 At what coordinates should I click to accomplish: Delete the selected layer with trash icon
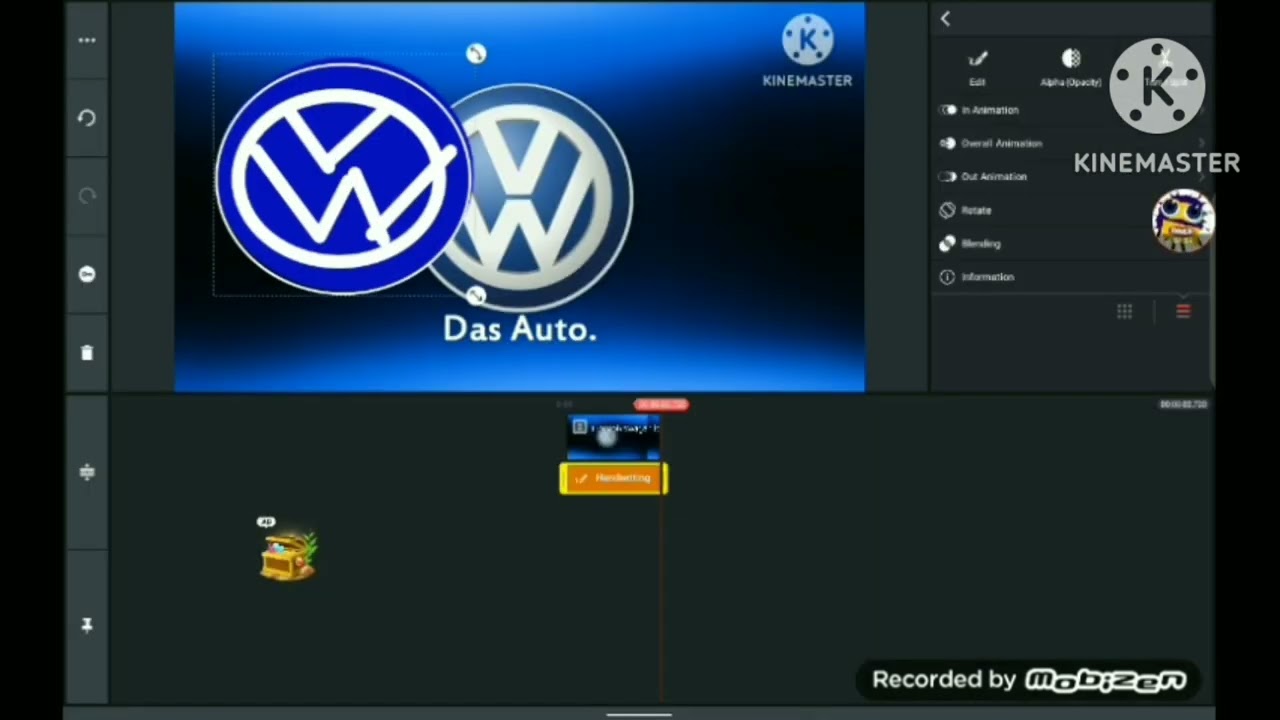tap(87, 352)
